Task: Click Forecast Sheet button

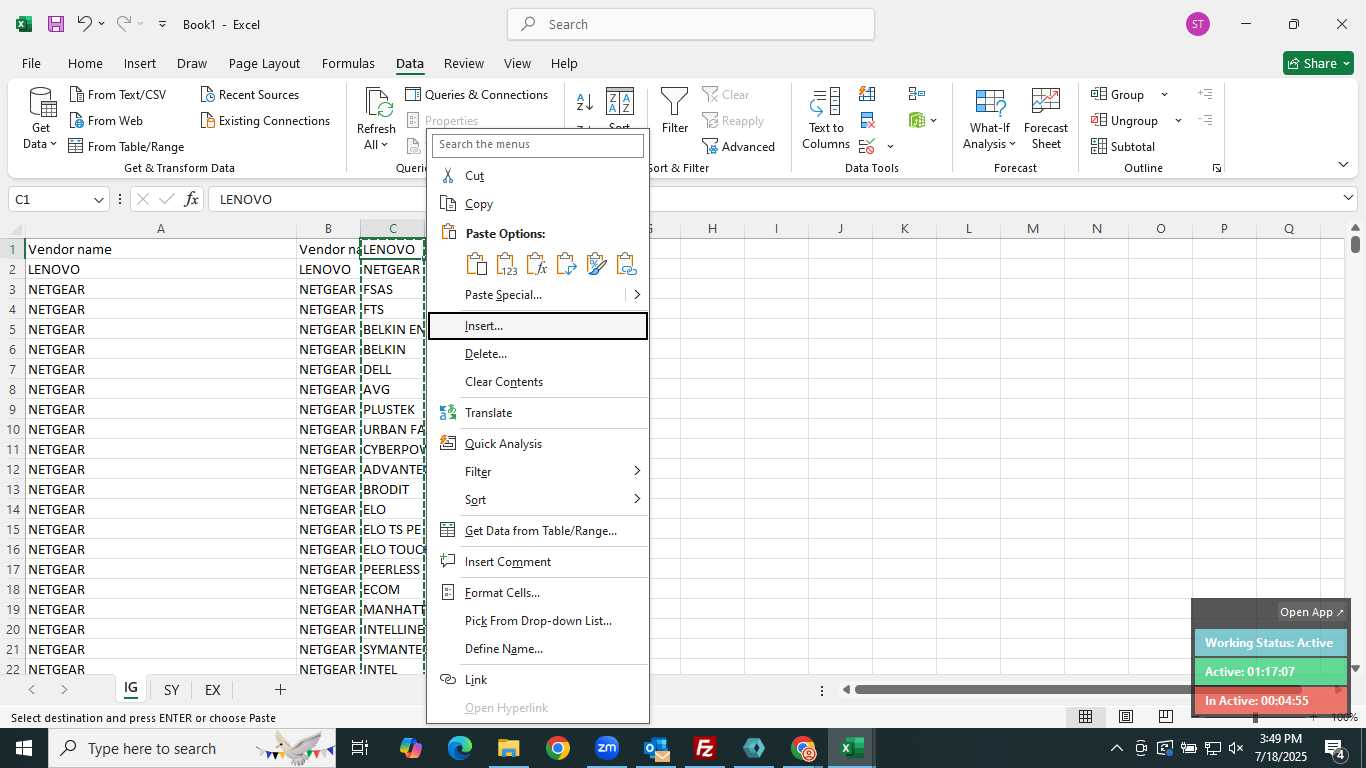Action: 1046,119
